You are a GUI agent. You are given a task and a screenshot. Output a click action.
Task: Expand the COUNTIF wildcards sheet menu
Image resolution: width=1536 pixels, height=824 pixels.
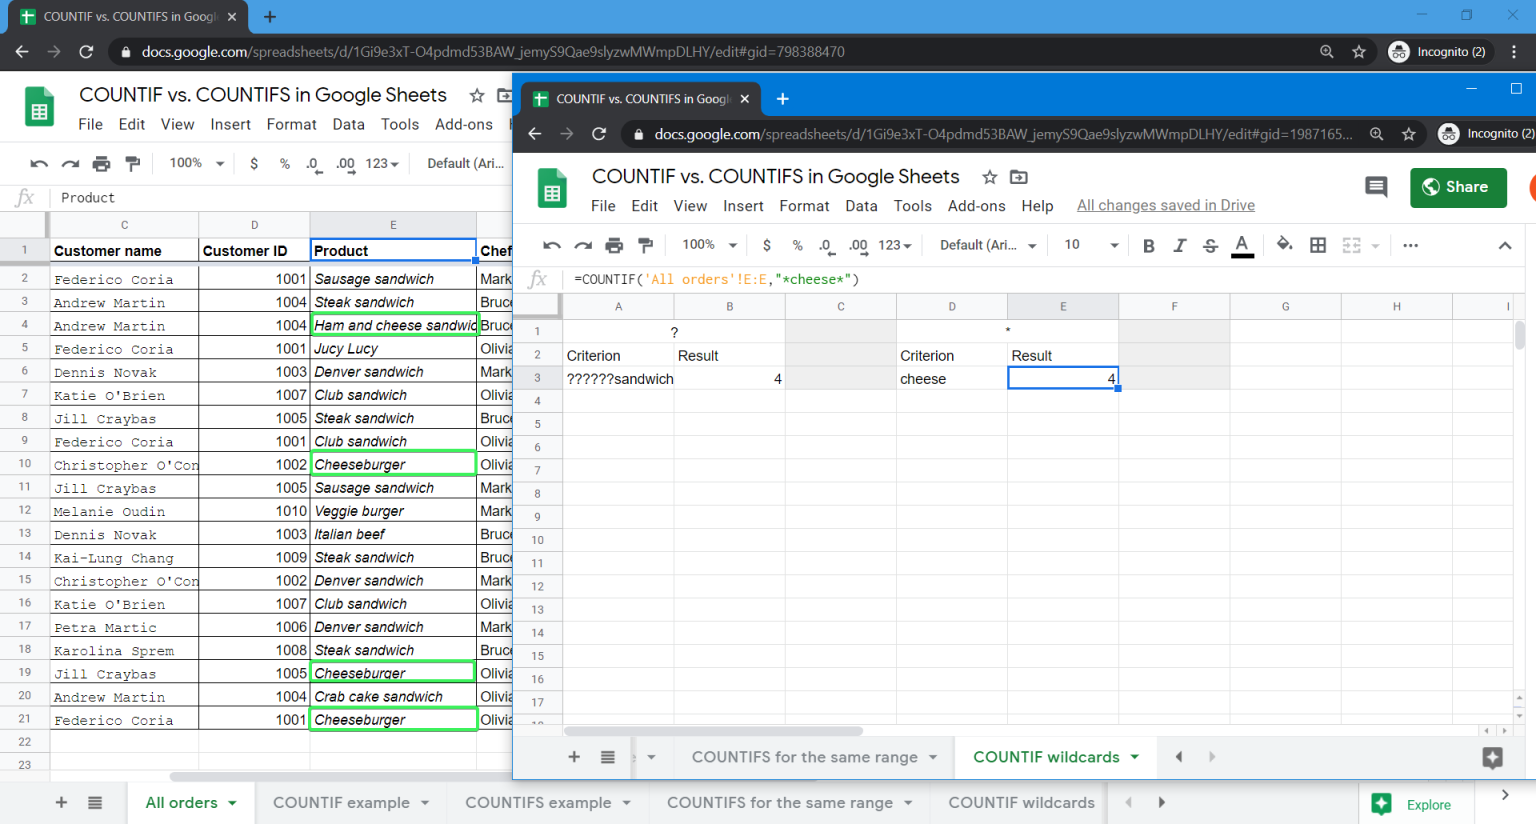click(x=1134, y=757)
